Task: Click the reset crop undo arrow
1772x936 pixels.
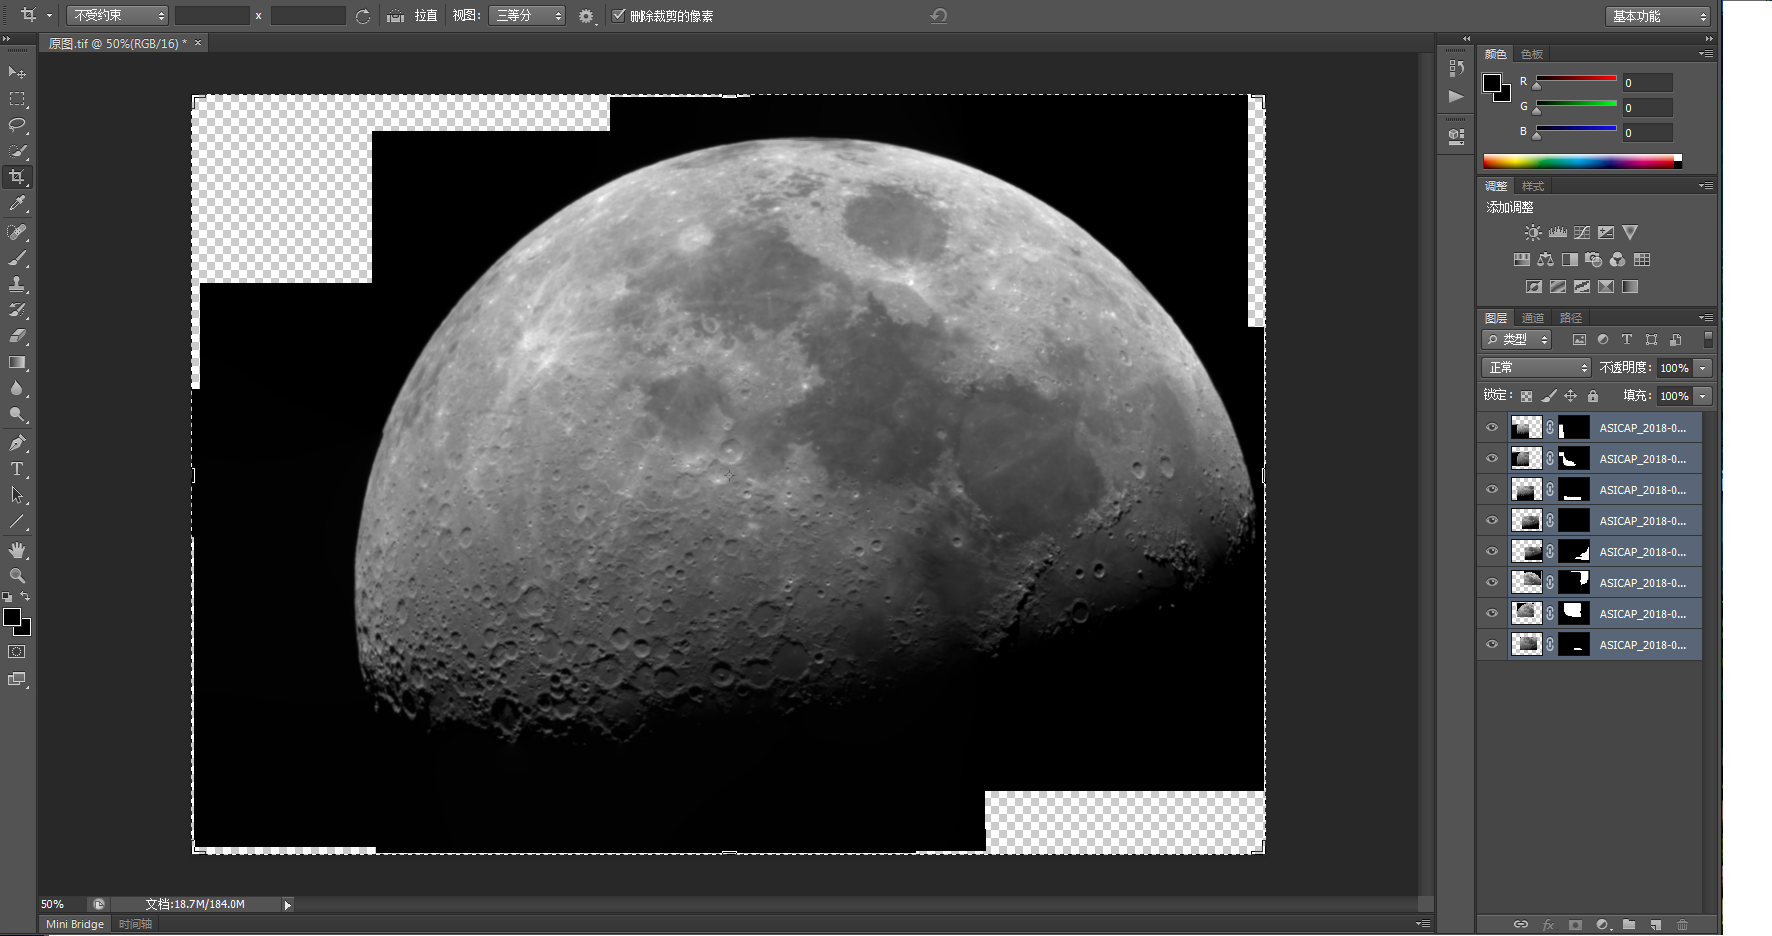Action: point(938,16)
